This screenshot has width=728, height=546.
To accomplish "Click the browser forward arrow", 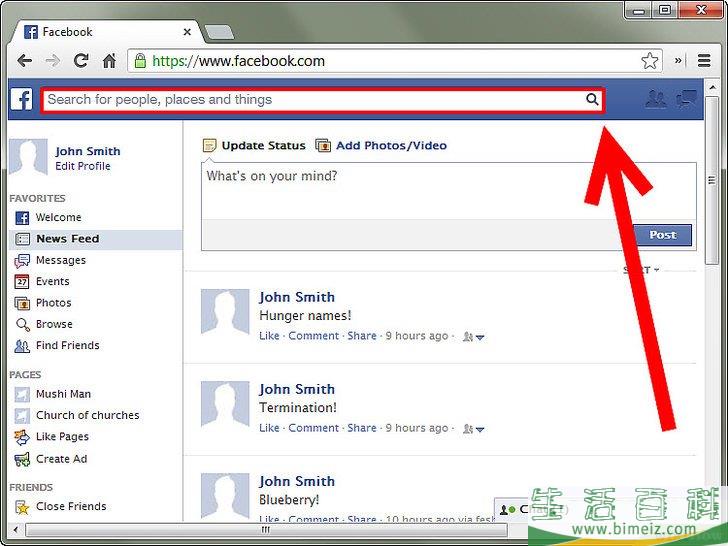I will click(x=52, y=61).
